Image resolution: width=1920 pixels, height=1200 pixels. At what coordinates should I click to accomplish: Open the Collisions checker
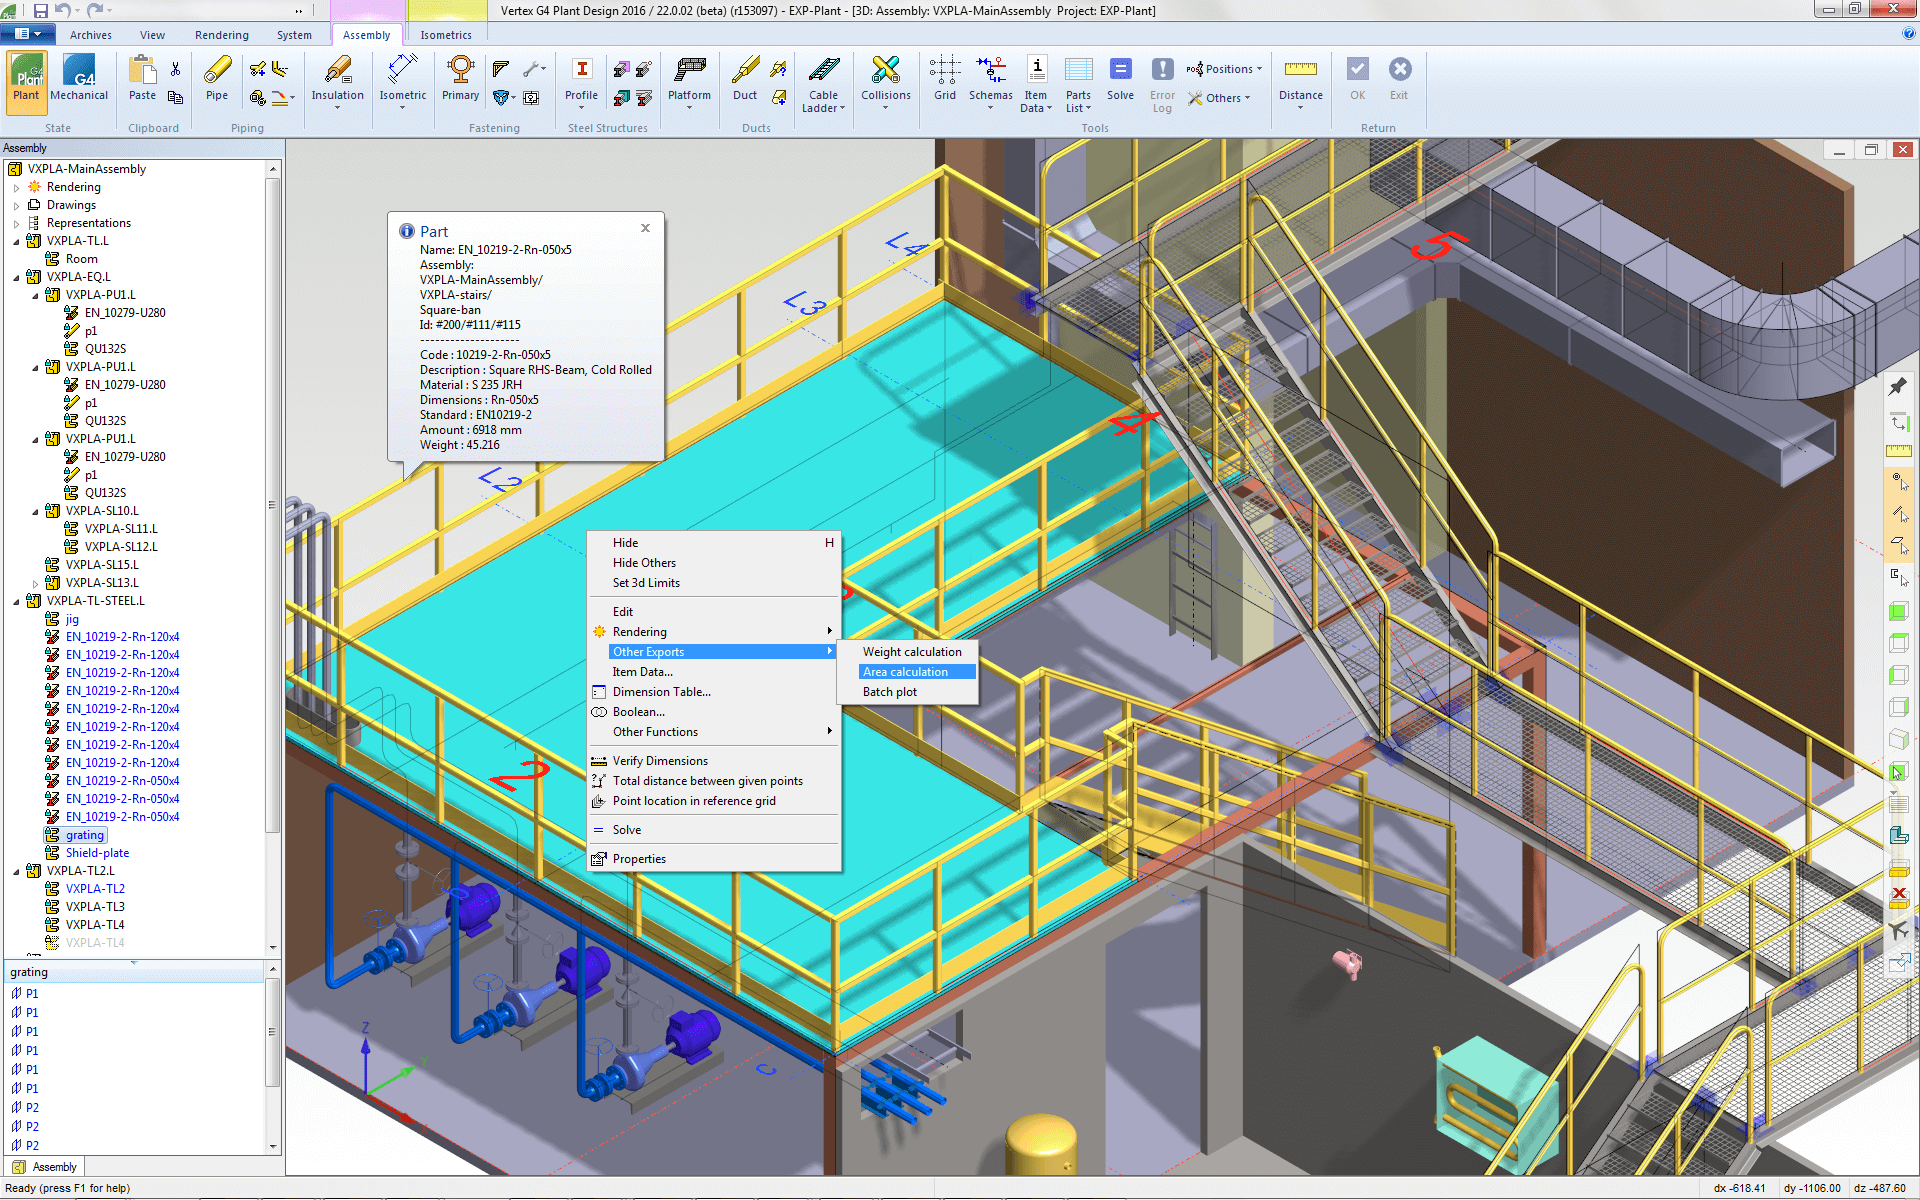click(x=884, y=80)
